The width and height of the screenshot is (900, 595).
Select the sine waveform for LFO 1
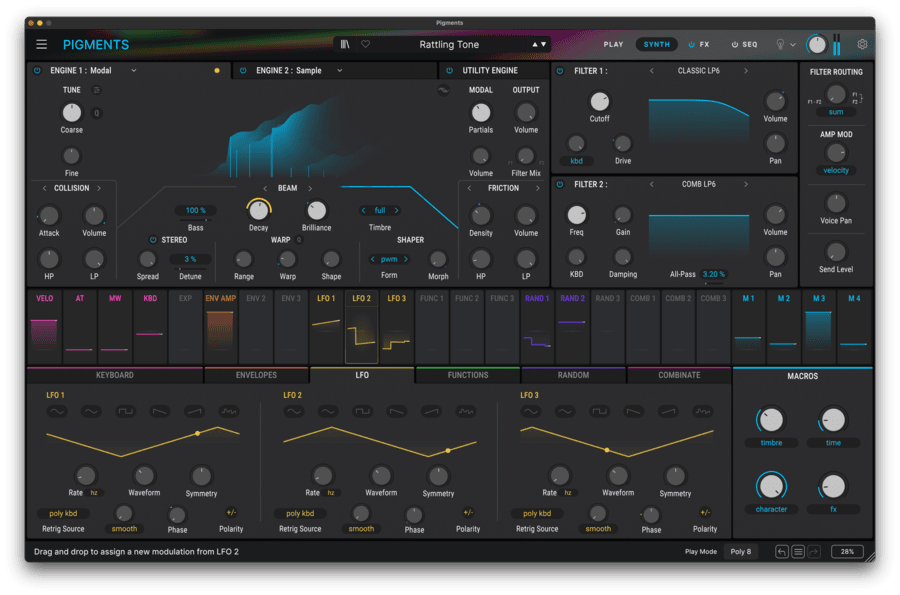56,411
